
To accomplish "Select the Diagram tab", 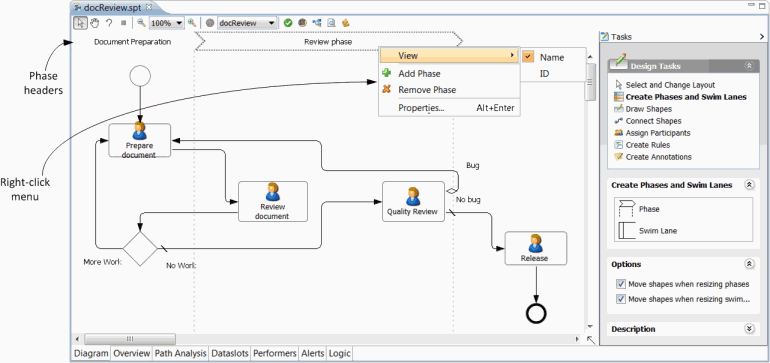I will 91,353.
